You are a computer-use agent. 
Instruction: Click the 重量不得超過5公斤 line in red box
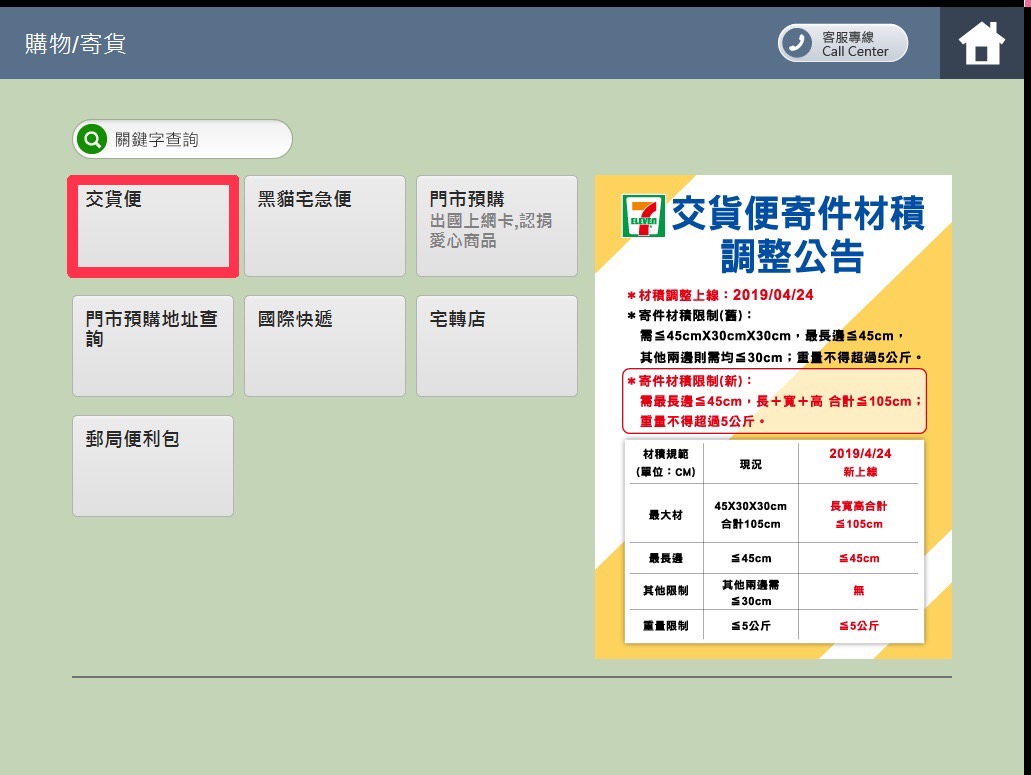point(702,421)
